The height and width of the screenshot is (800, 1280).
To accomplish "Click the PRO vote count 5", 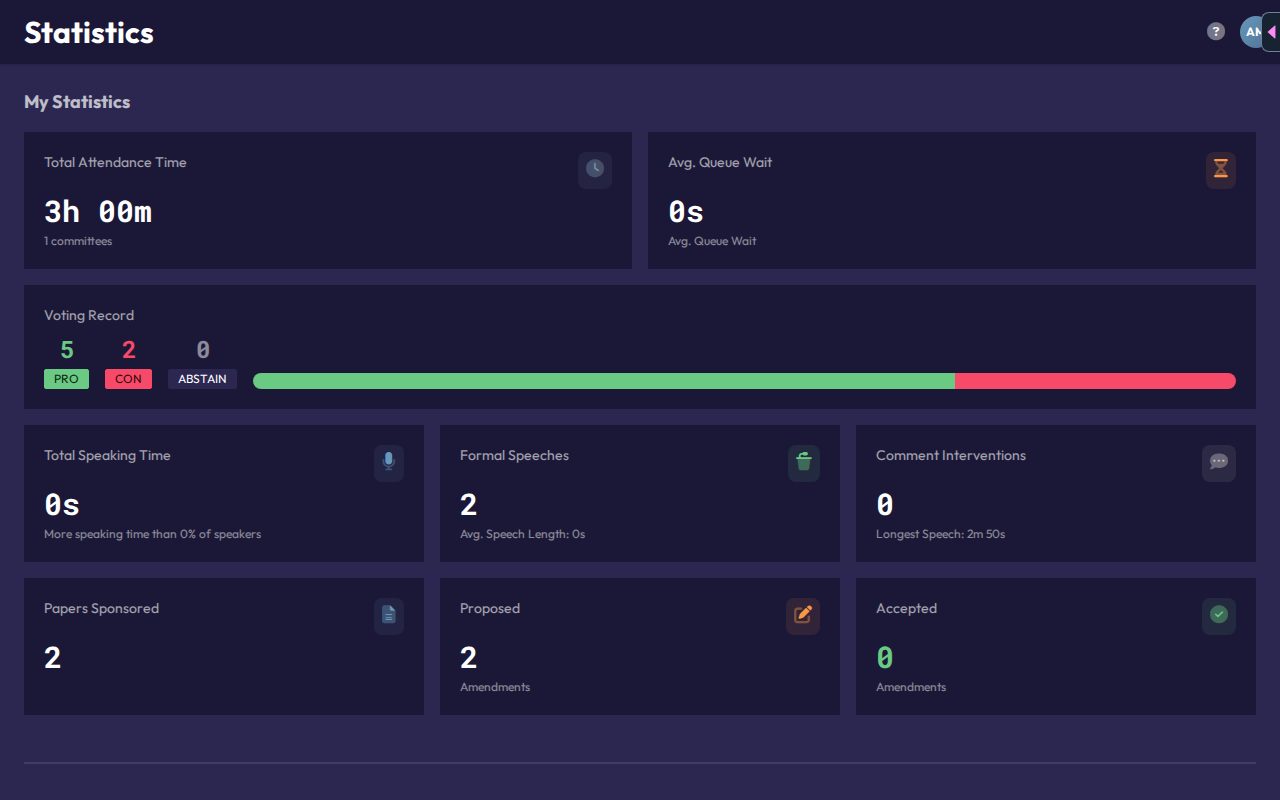I will point(67,350).
